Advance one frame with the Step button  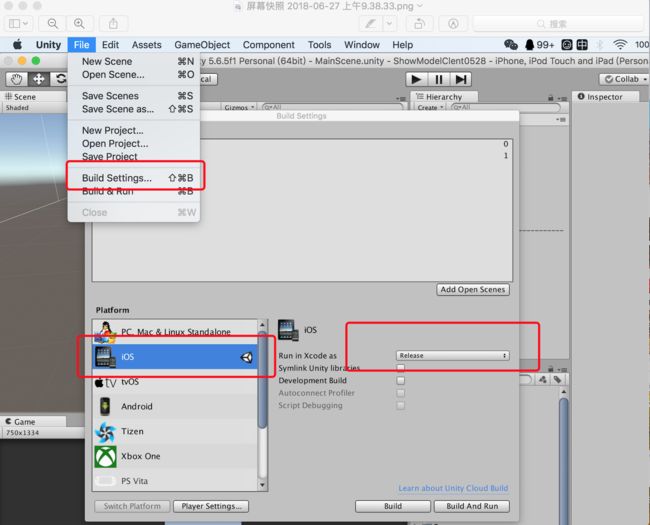461,79
